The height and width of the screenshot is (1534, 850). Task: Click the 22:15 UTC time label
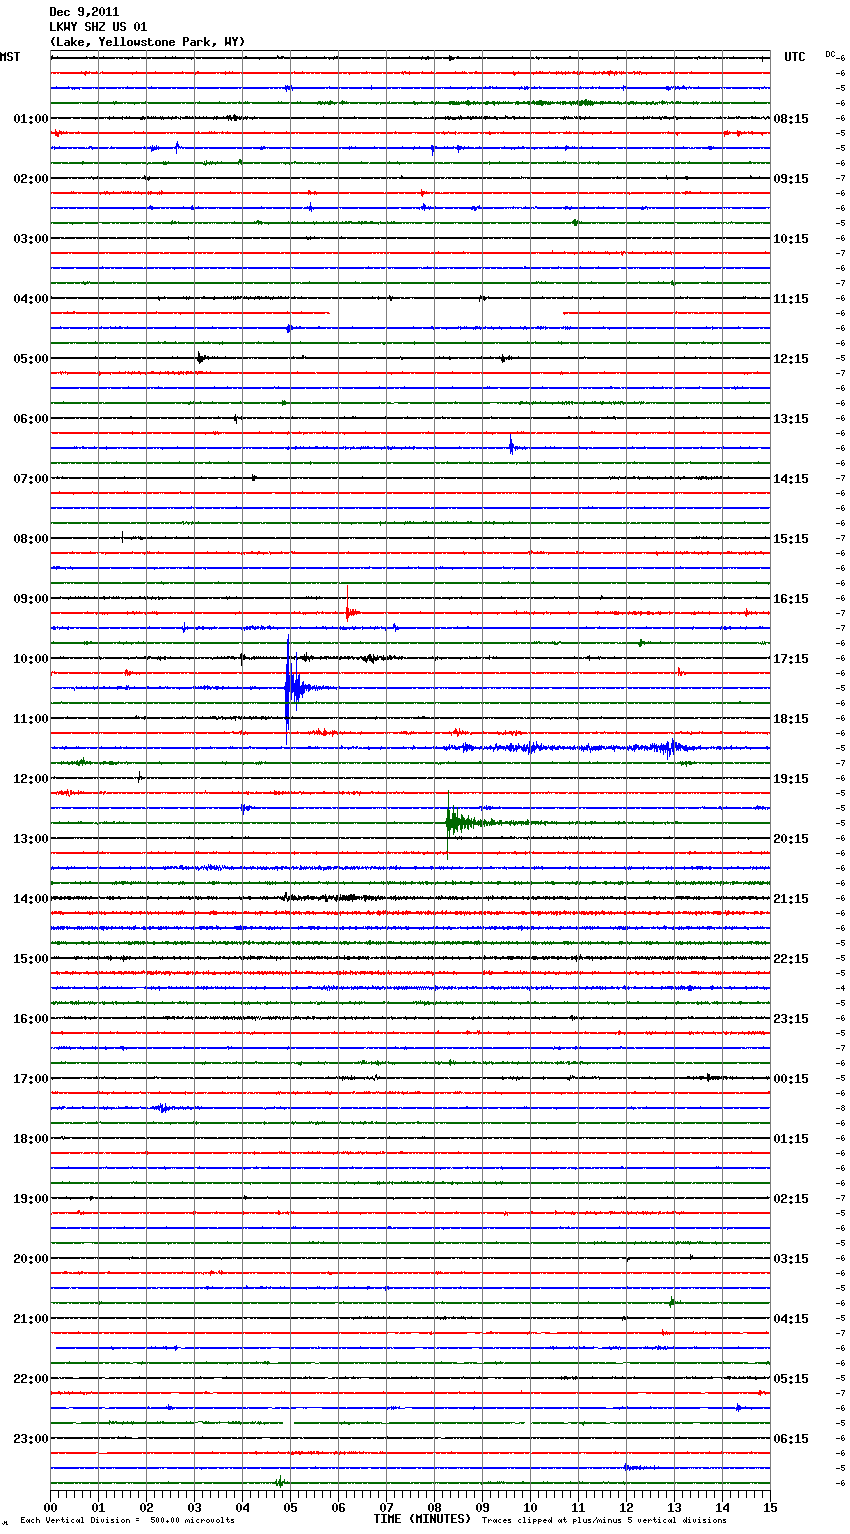791,959
